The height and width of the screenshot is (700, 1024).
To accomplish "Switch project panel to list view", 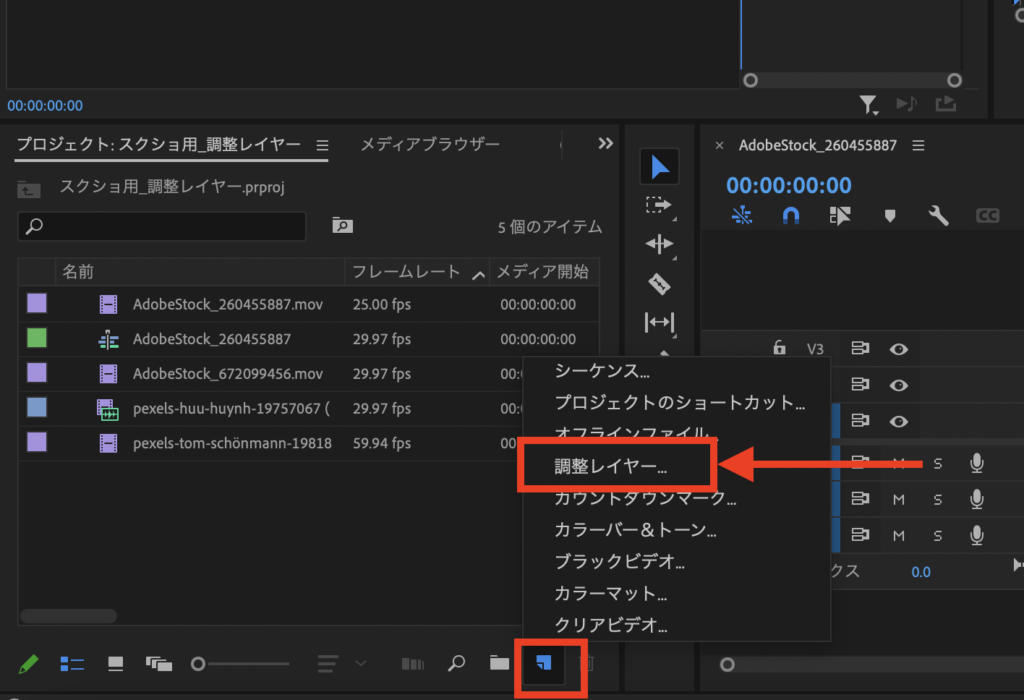I will [72, 663].
